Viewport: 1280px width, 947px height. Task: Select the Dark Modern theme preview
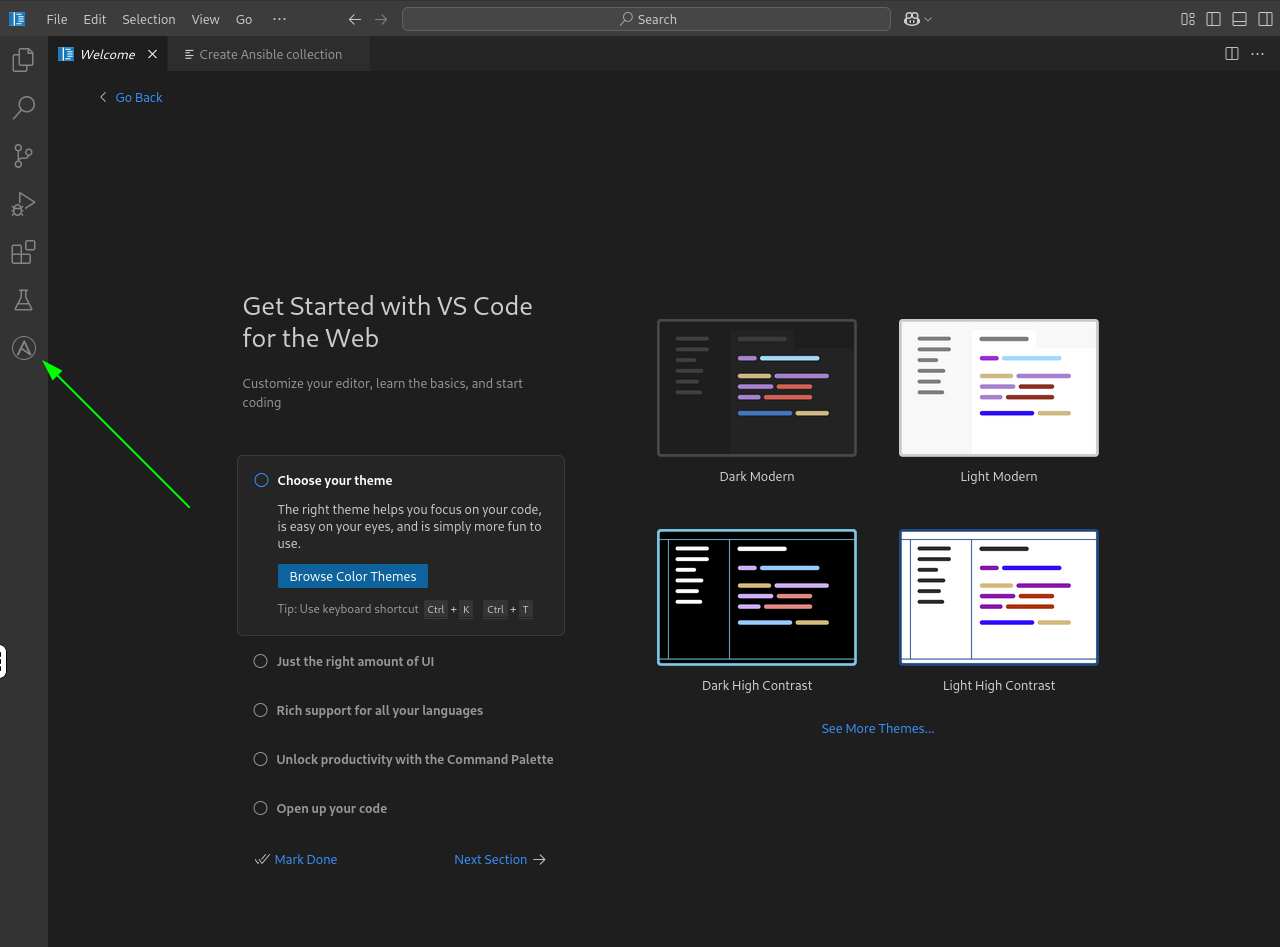[x=757, y=388]
